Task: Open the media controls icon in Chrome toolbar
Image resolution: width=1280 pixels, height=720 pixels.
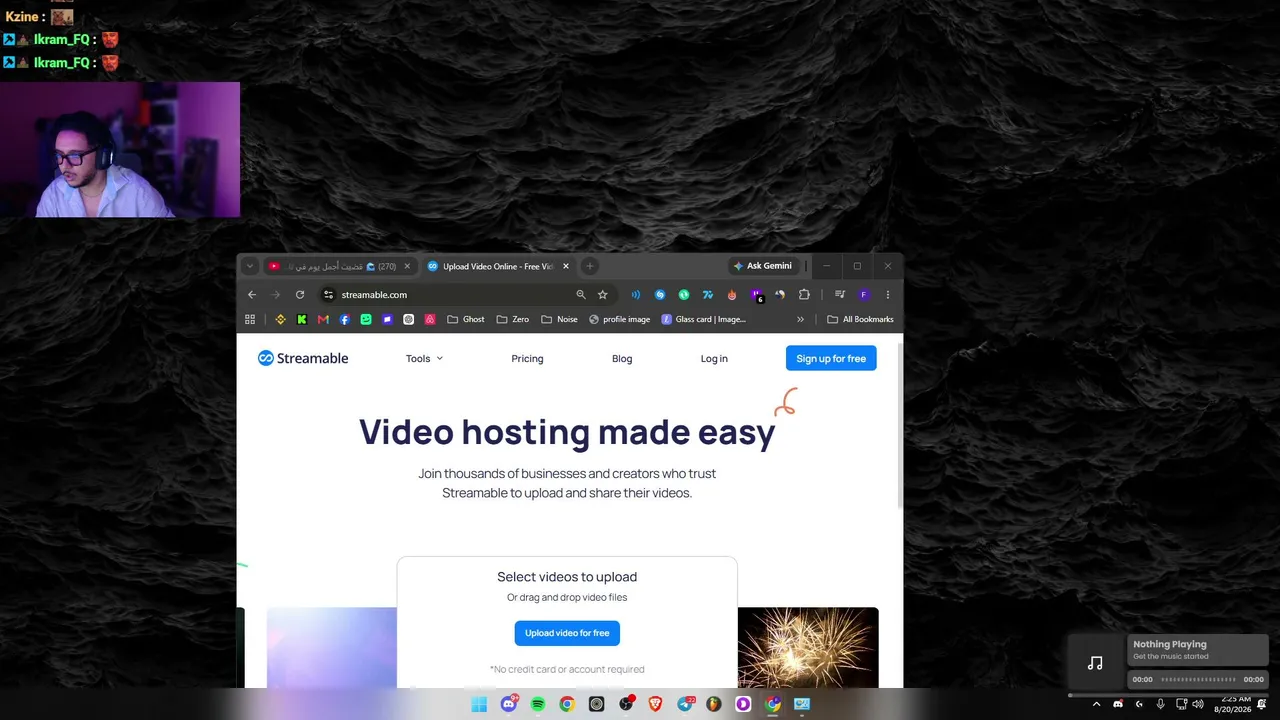Action: [x=840, y=295]
